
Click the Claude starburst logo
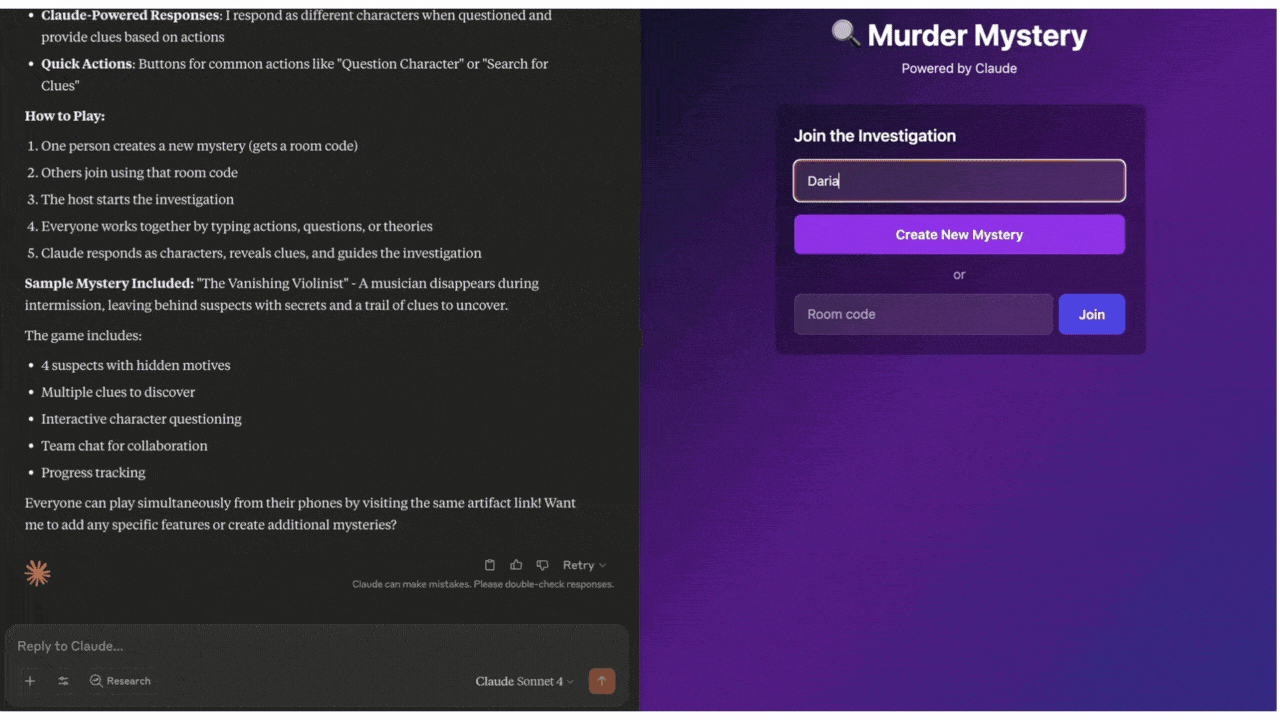point(38,573)
